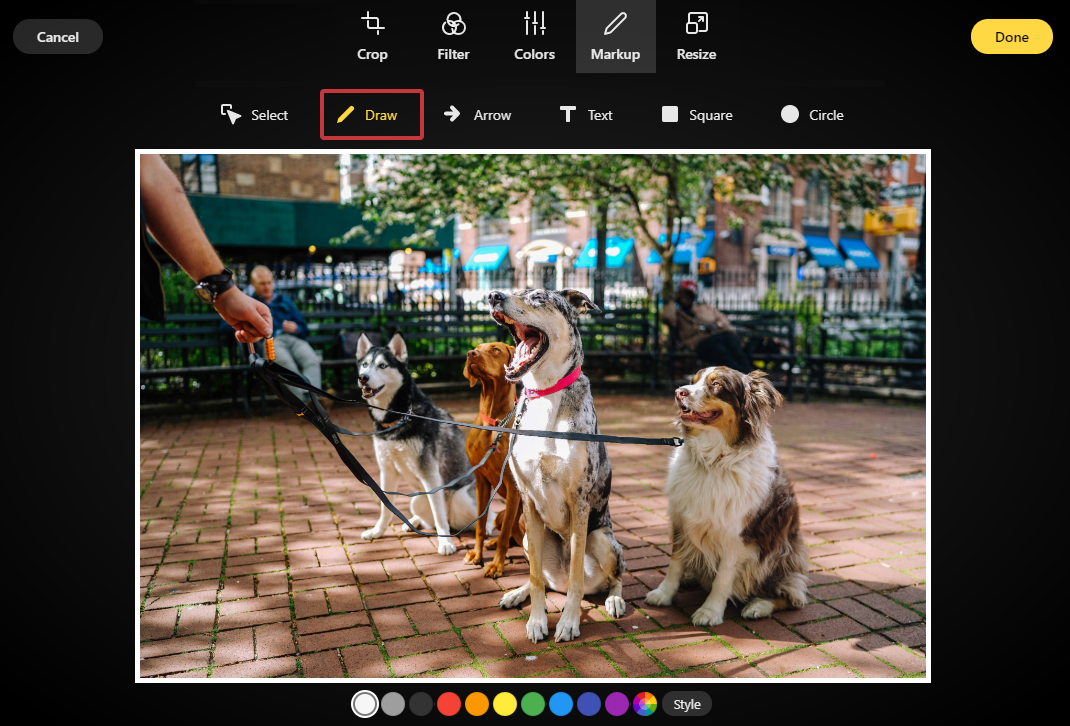Image resolution: width=1070 pixels, height=726 pixels.
Task: Choose the Circle shape tool
Action: click(x=812, y=115)
